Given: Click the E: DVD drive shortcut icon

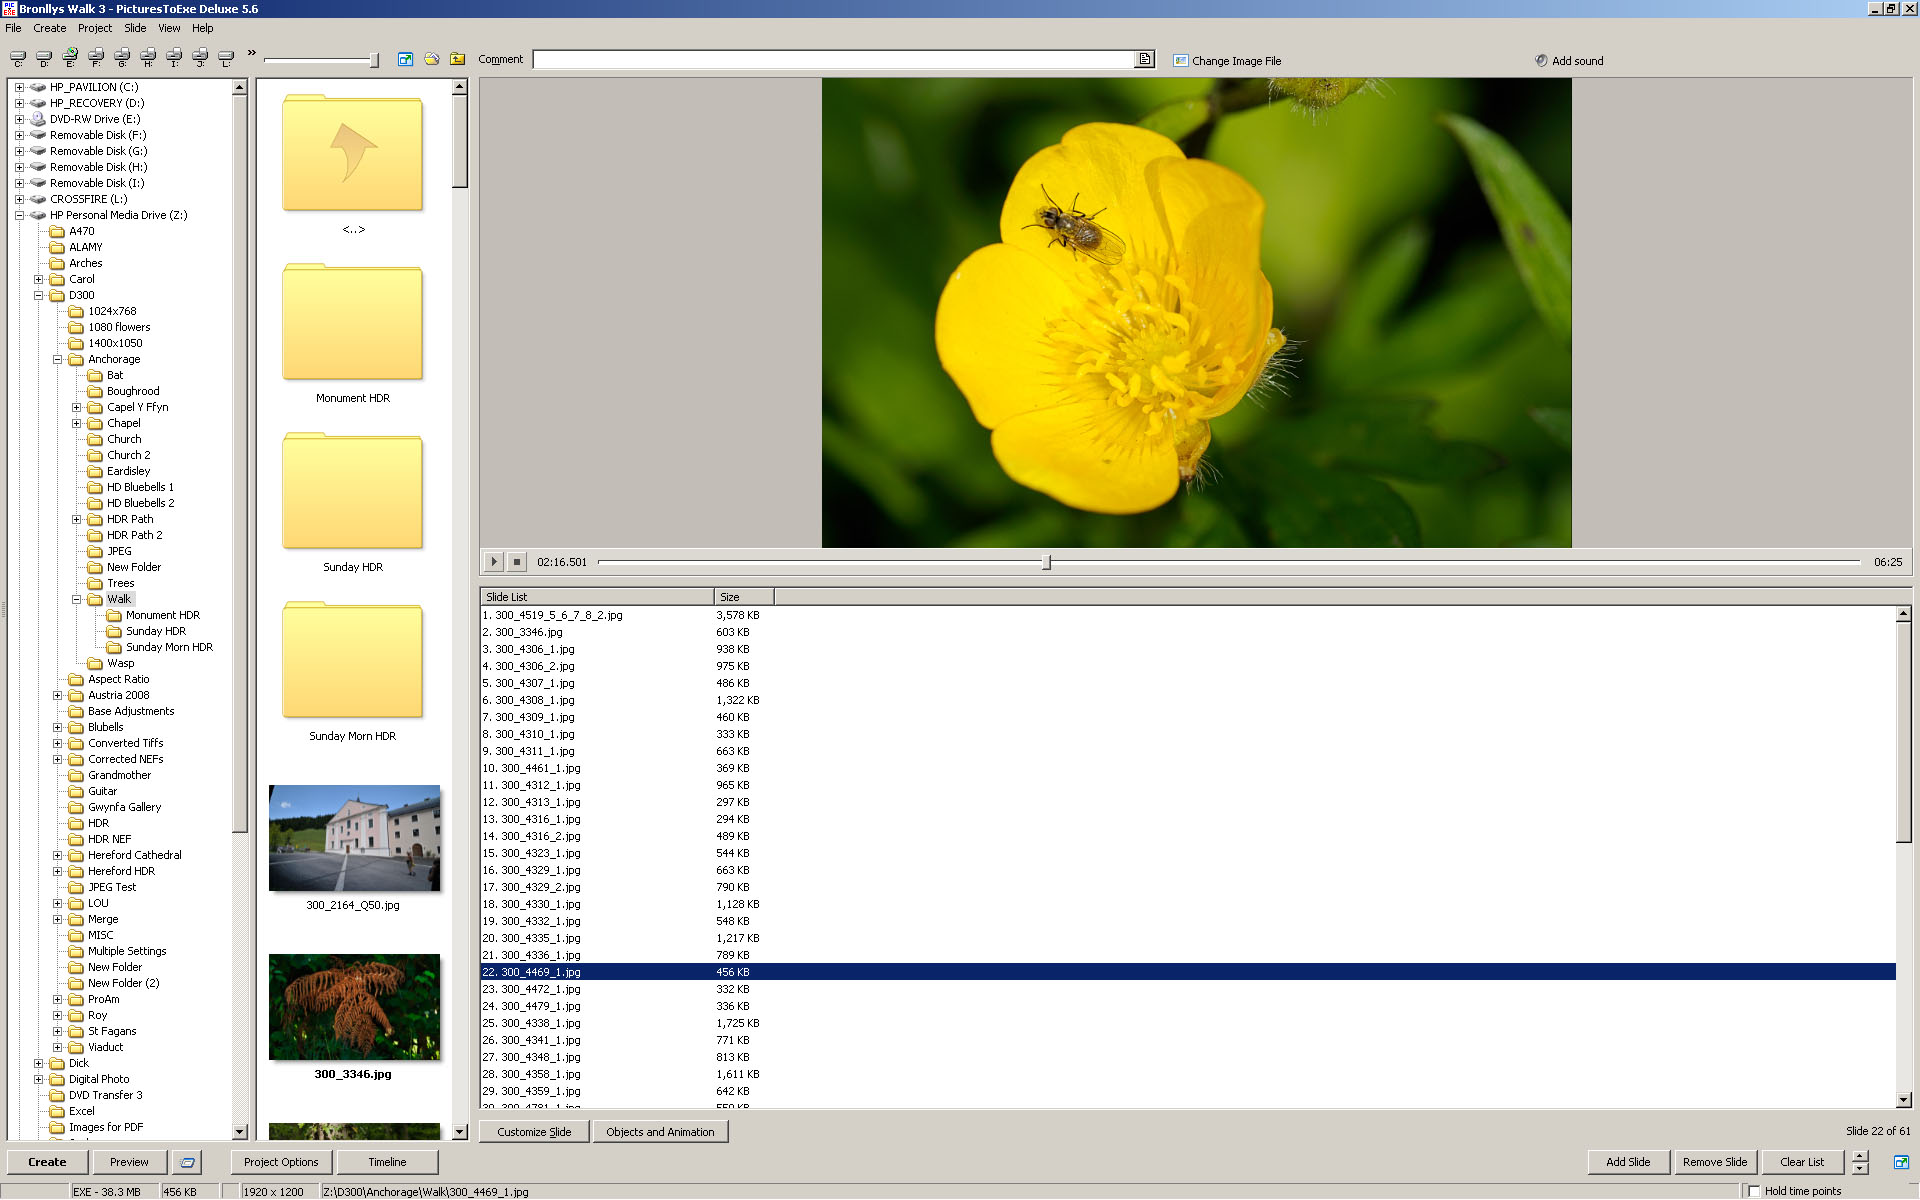Looking at the screenshot, I should coord(70,58).
